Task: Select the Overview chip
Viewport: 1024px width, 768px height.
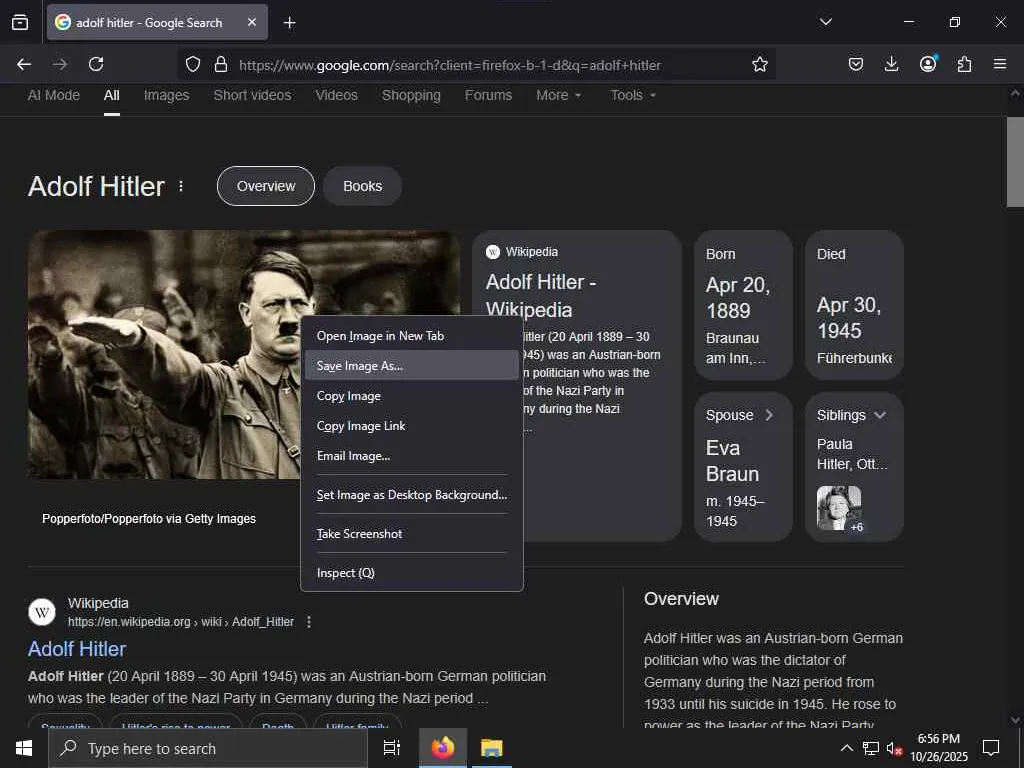Action: click(x=266, y=186)
